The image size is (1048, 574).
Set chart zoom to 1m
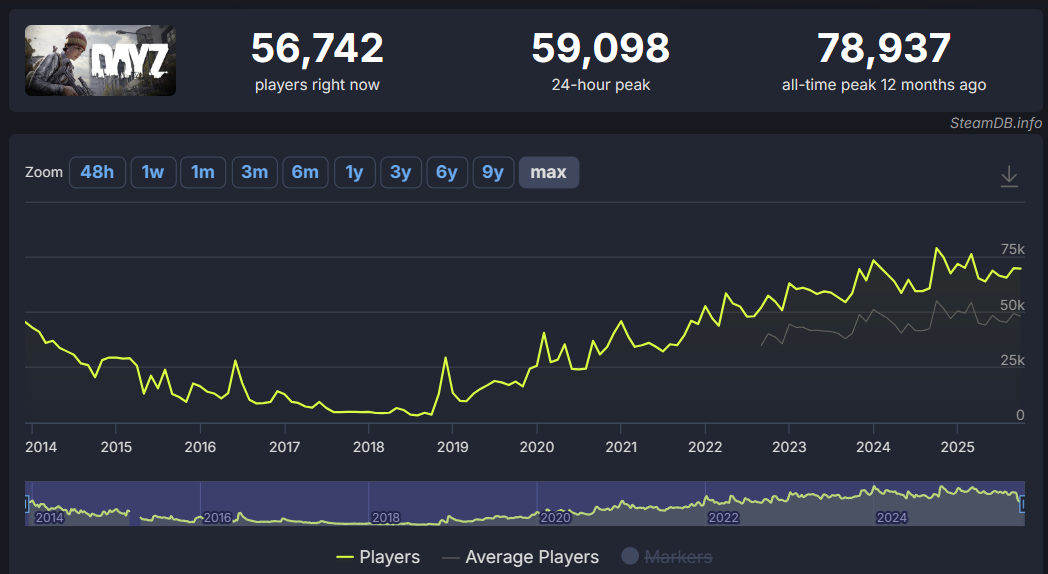tap(203, 172)
